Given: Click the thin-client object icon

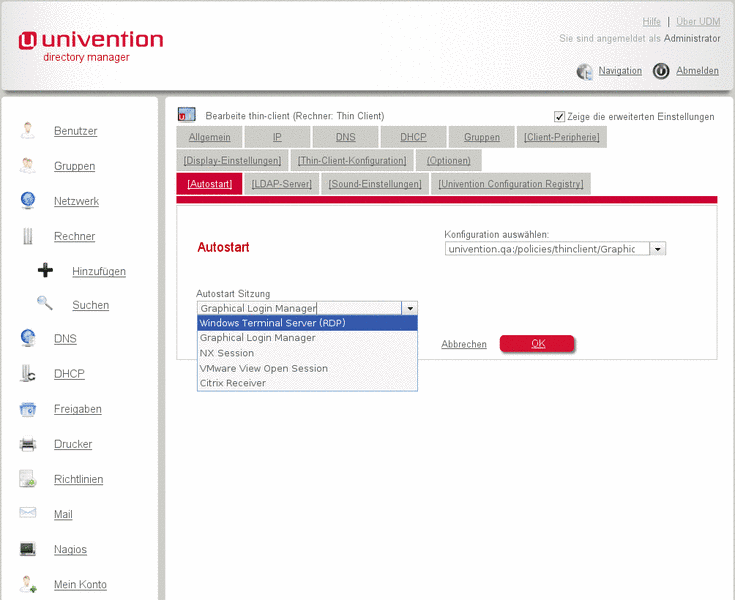Looking at the screenshot, I should [187, 114].
